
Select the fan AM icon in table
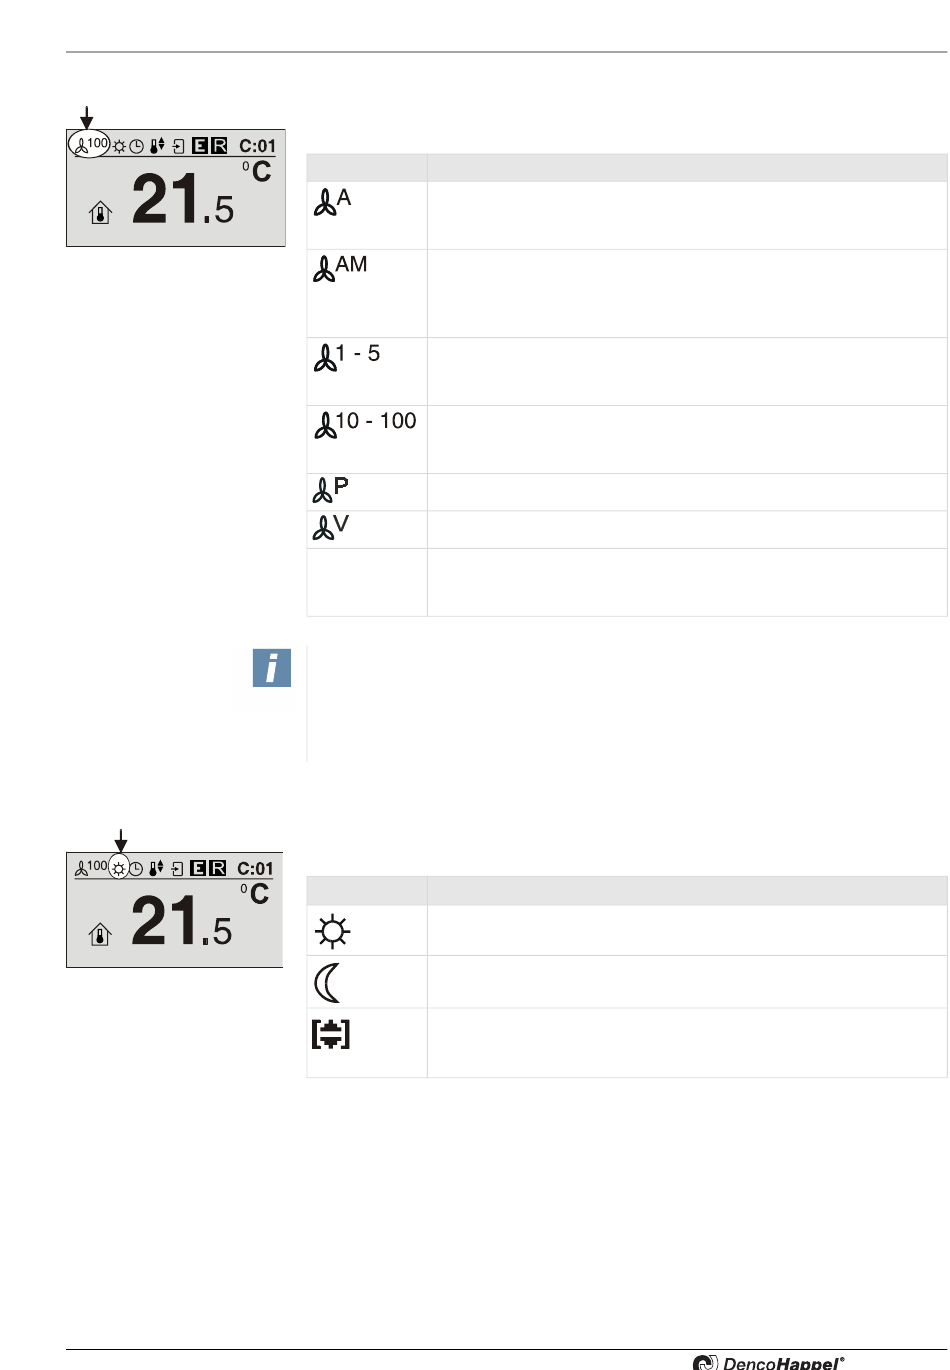340,268
